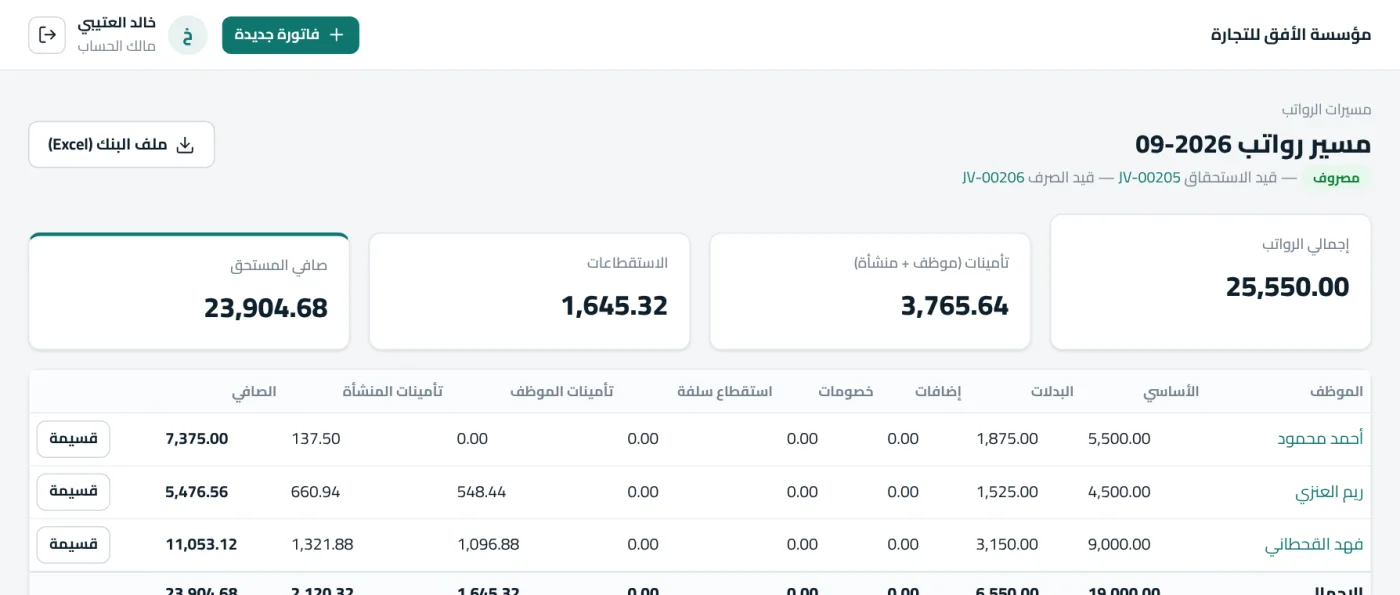
Task: Open the خ user avatar circle
Action: [x=187, y=35]
